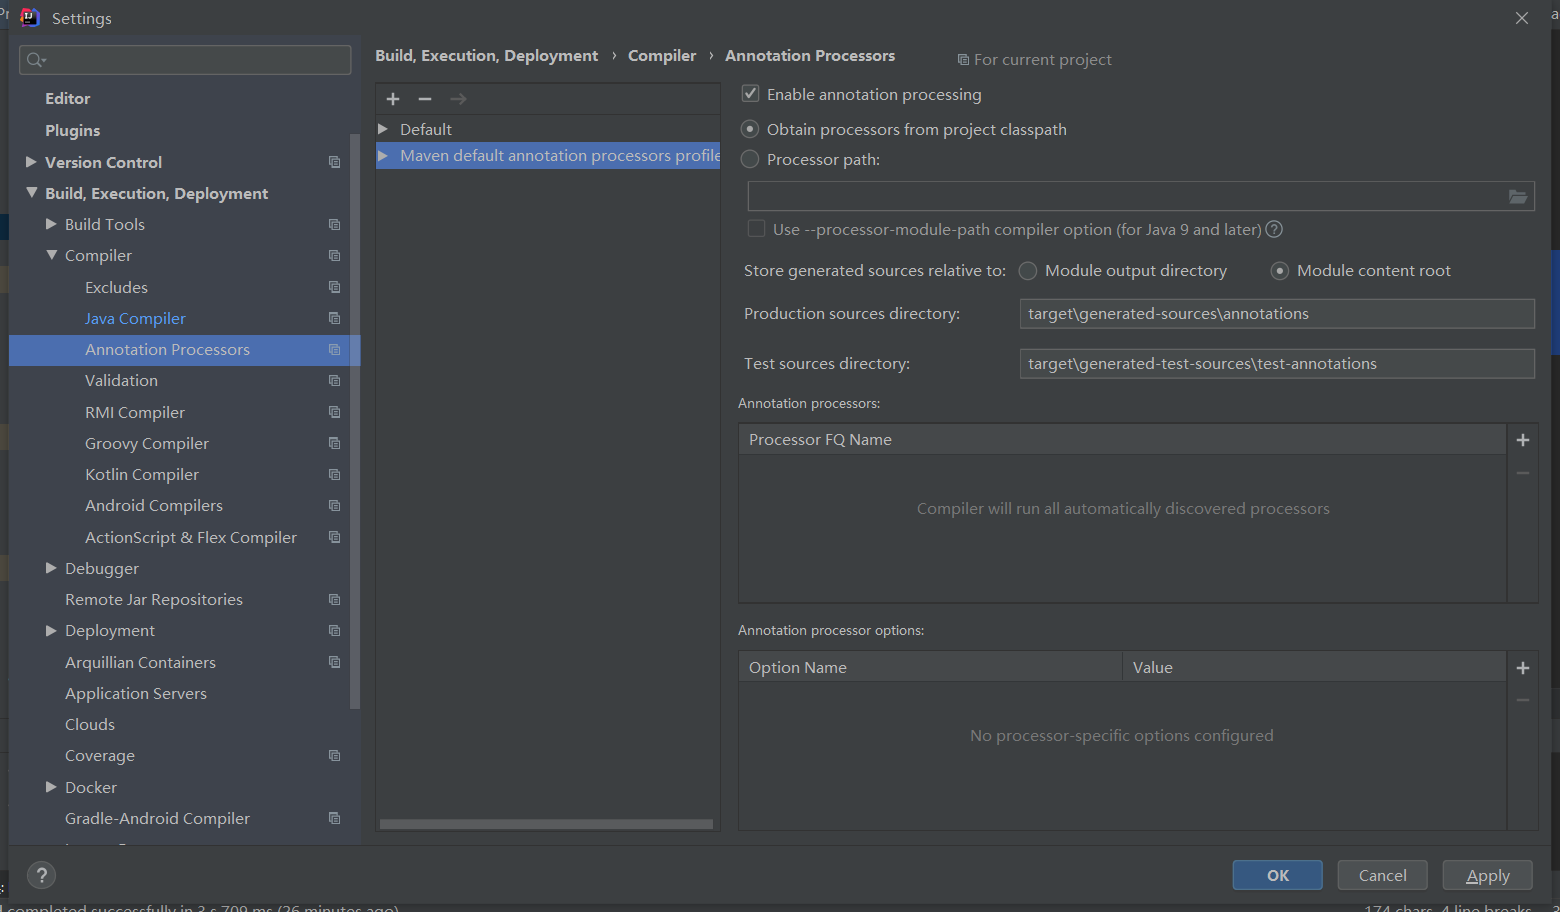Image resolution: width=1560 pixels, height=912 pixels.
Task: Click the project-level icon beside Java Compiler
Action: pyautogui.click(x=335, y=318)
